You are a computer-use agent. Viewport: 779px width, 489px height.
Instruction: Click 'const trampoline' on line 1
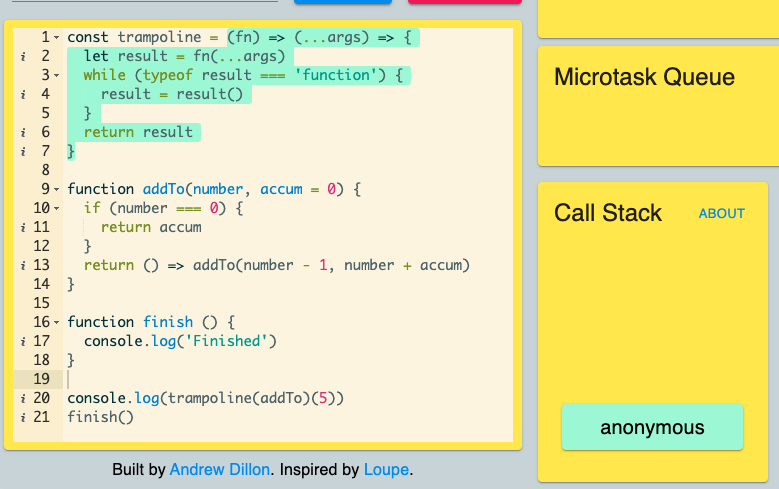click(134, 37)
